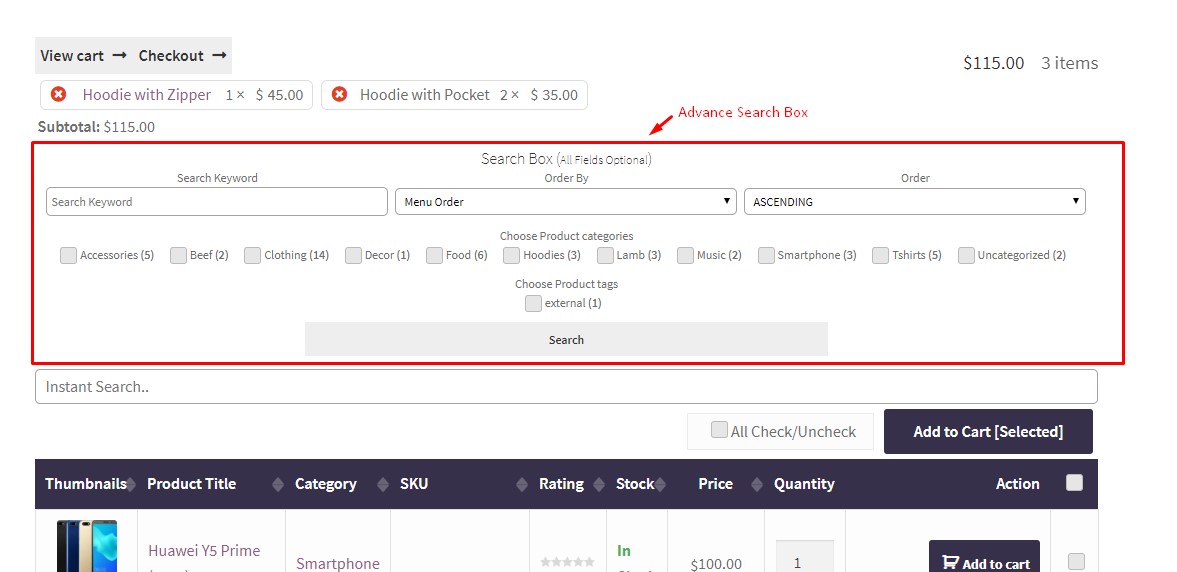Open Huawei Y5 Prime product title link
The width and height of the screenshot is (1177, 572).
click(x=204, y=551)
